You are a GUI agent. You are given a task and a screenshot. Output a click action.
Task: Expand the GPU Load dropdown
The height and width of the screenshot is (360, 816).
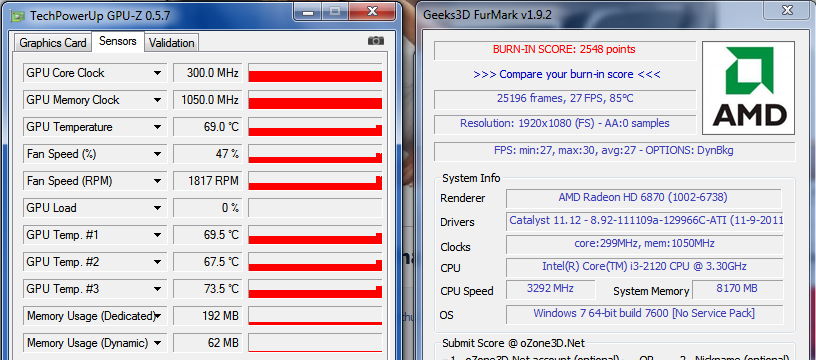pos(157,209)
